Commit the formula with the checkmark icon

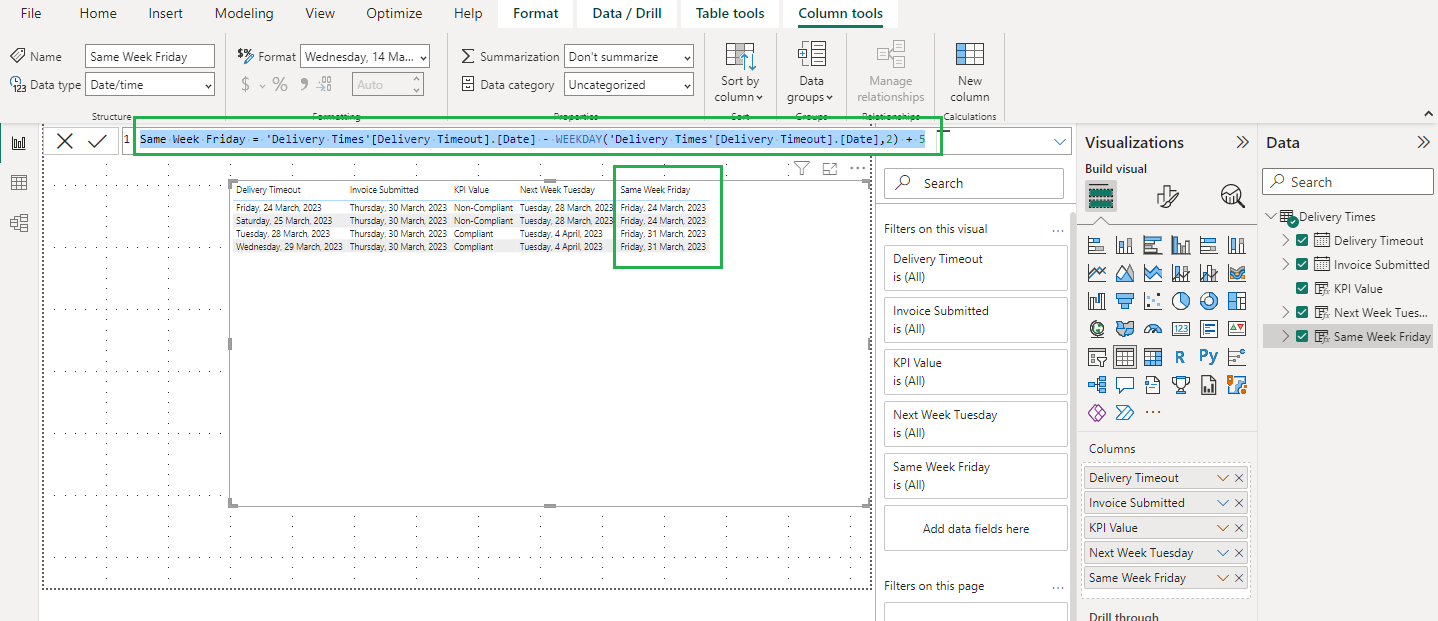(97, 141)
